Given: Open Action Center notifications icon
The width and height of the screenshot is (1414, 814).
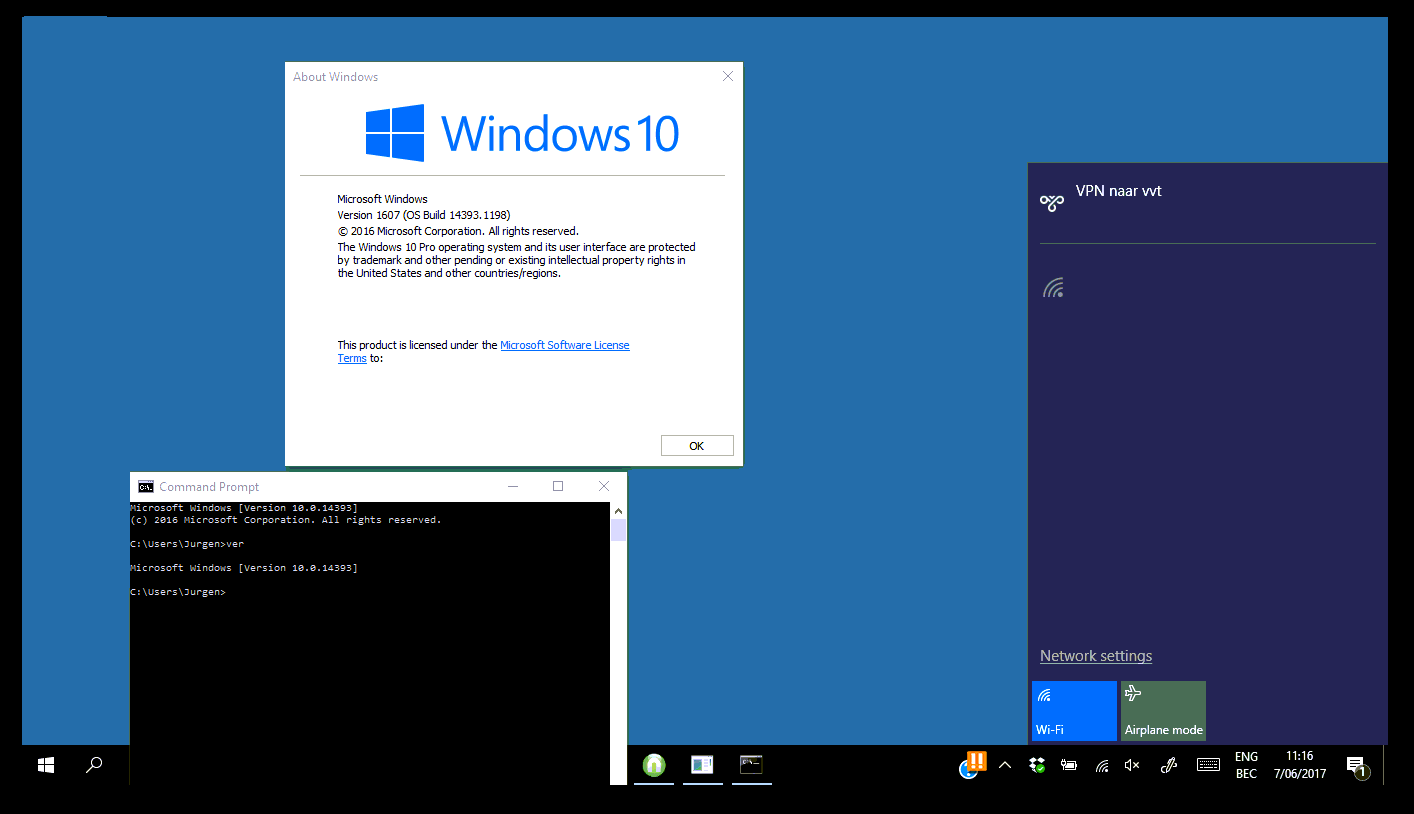Looking at the screenshot, I should pos(1356,766).
